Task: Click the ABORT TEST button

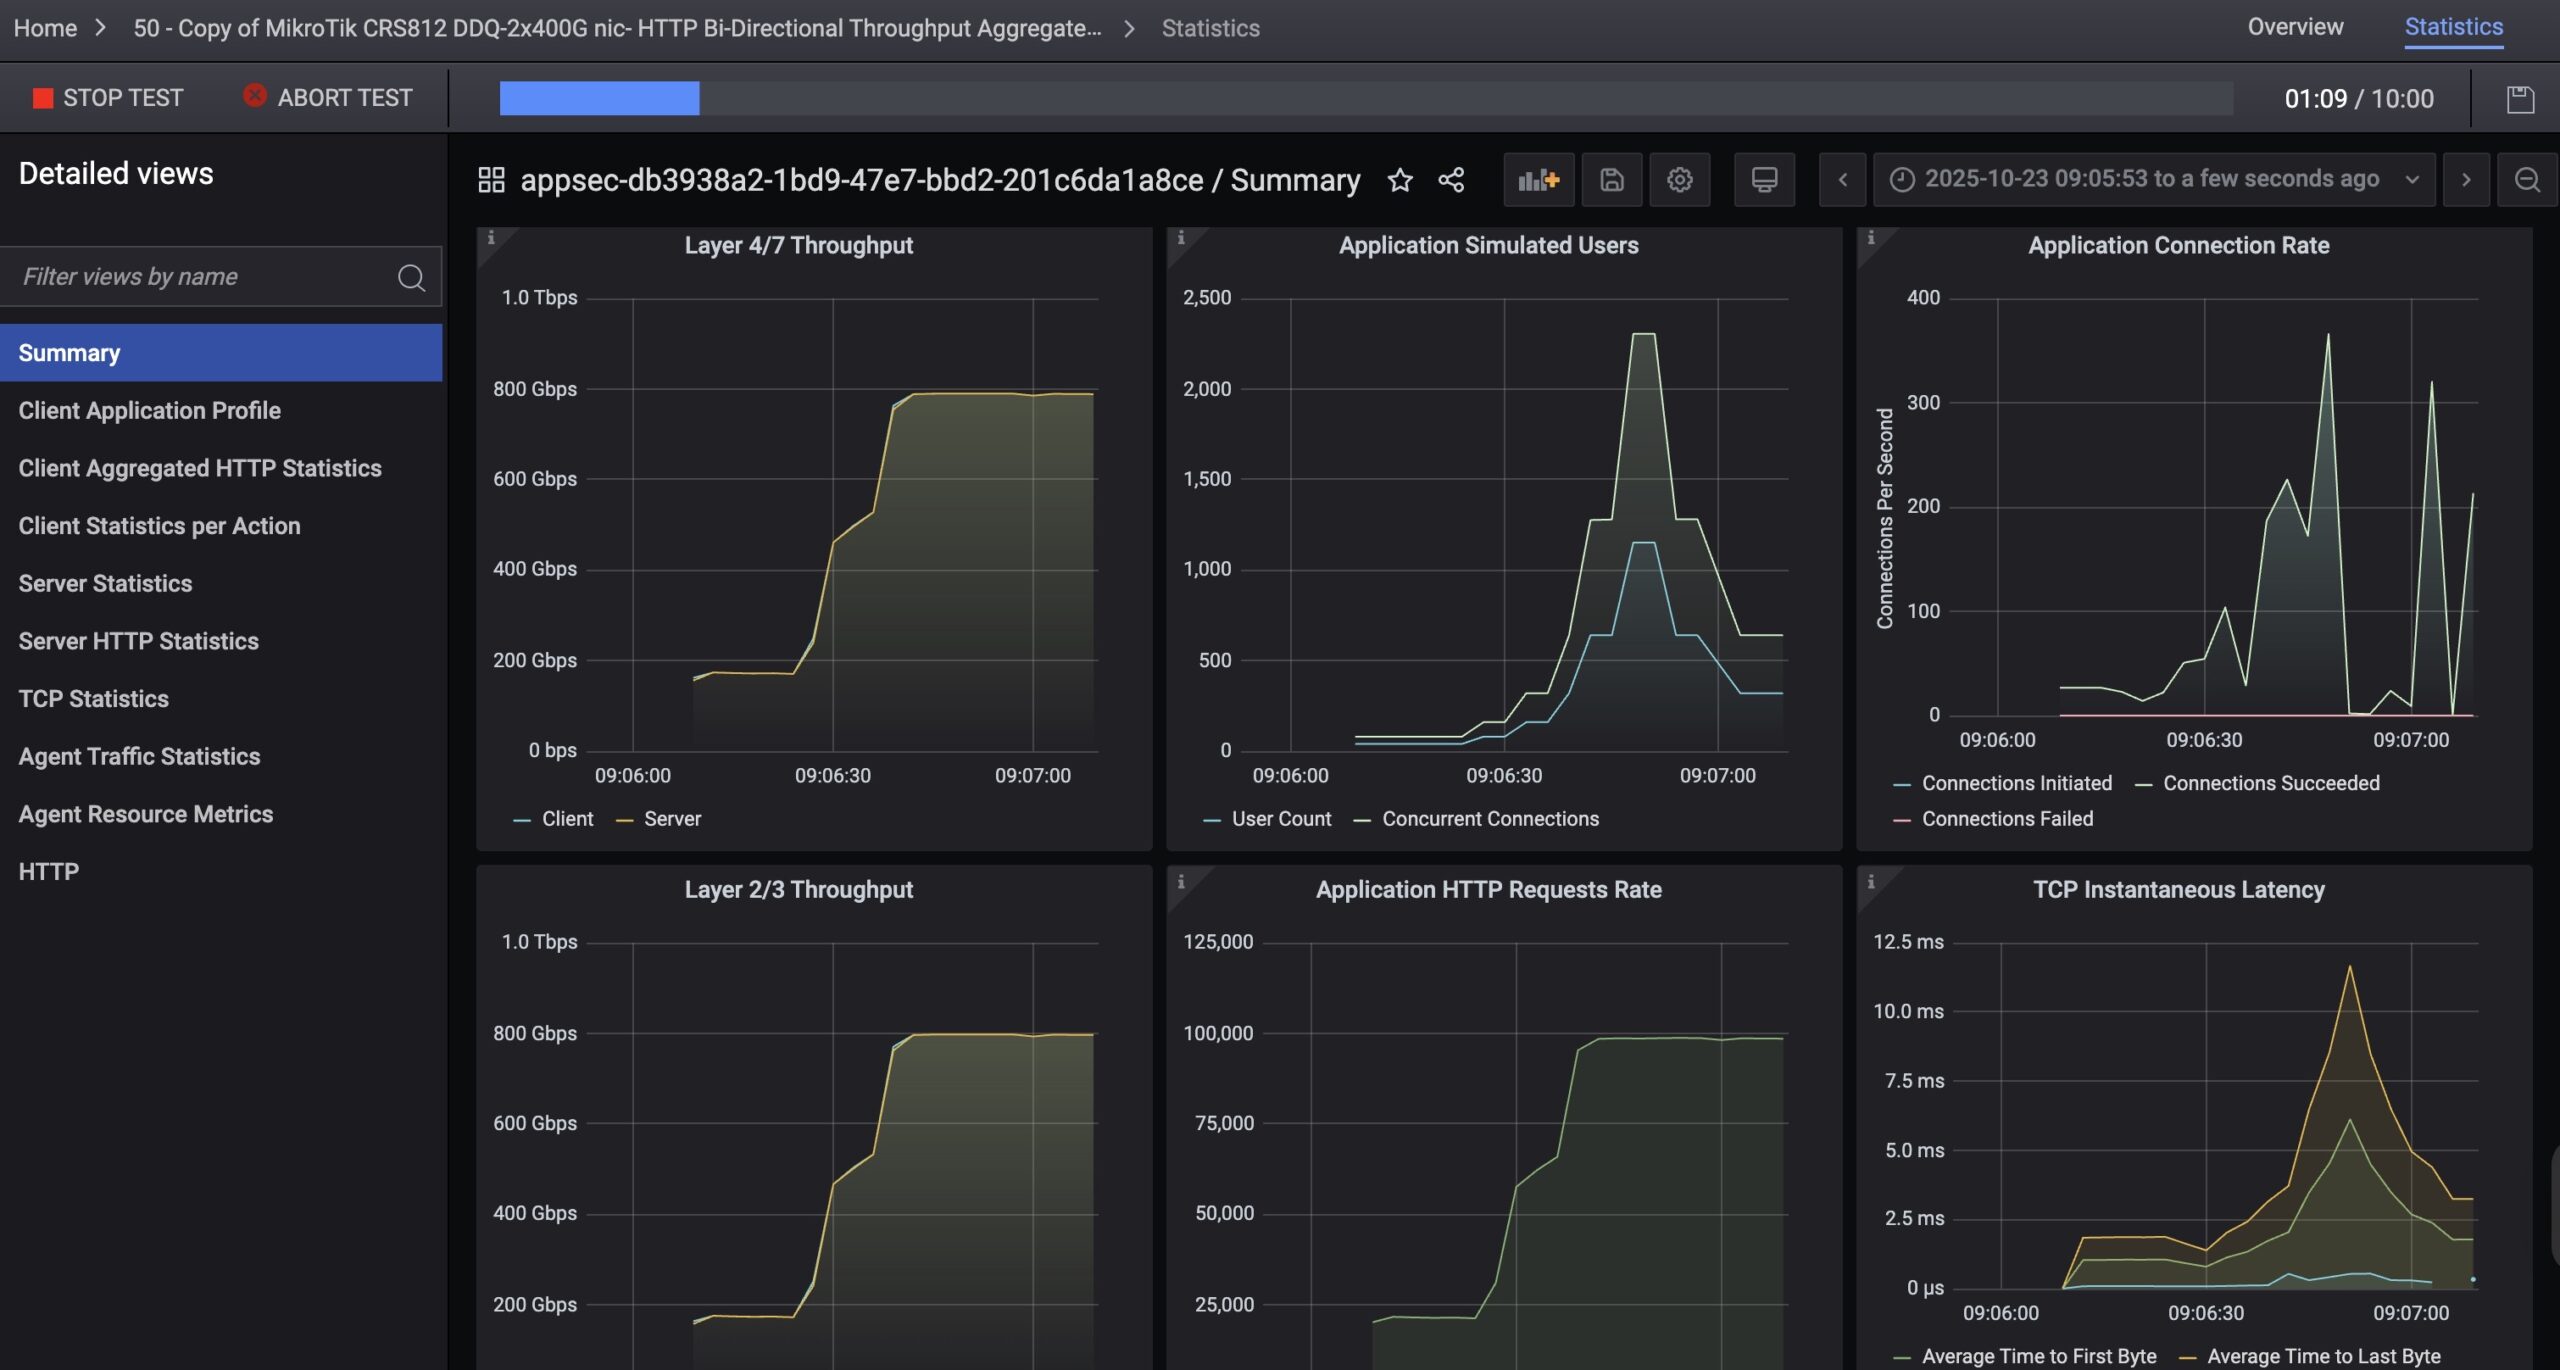Action: coord(328,98)
